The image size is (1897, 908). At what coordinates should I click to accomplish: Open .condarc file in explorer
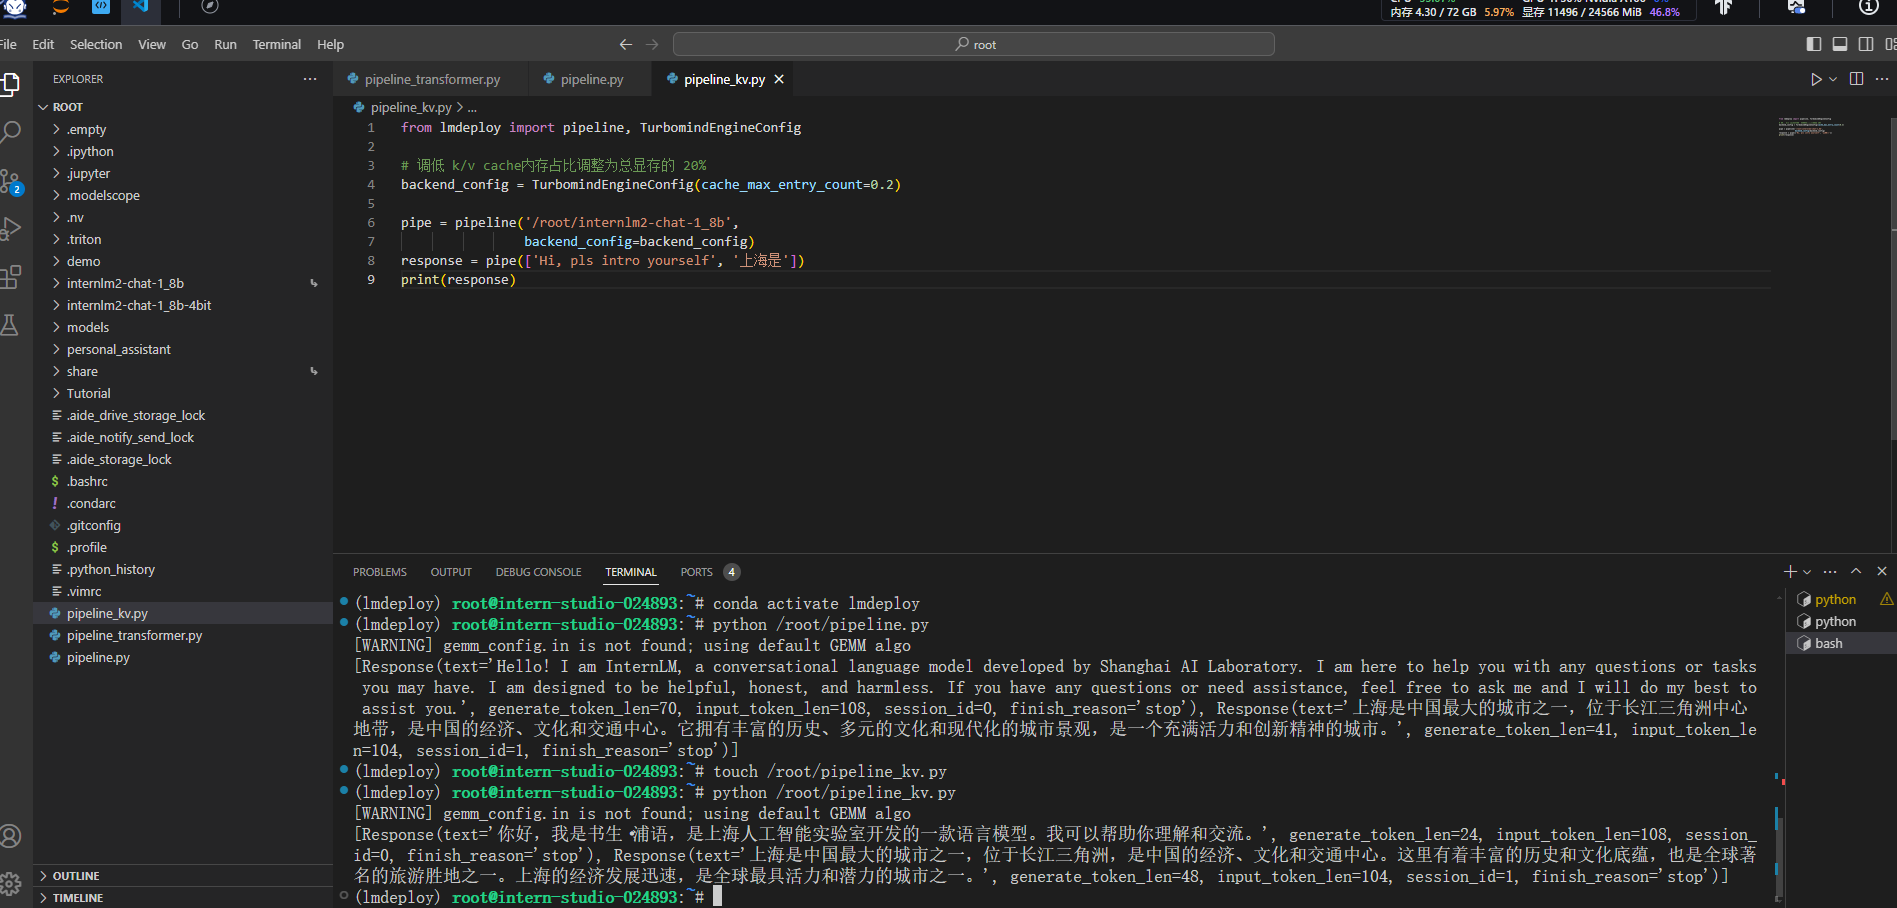(x=183, y=503)
